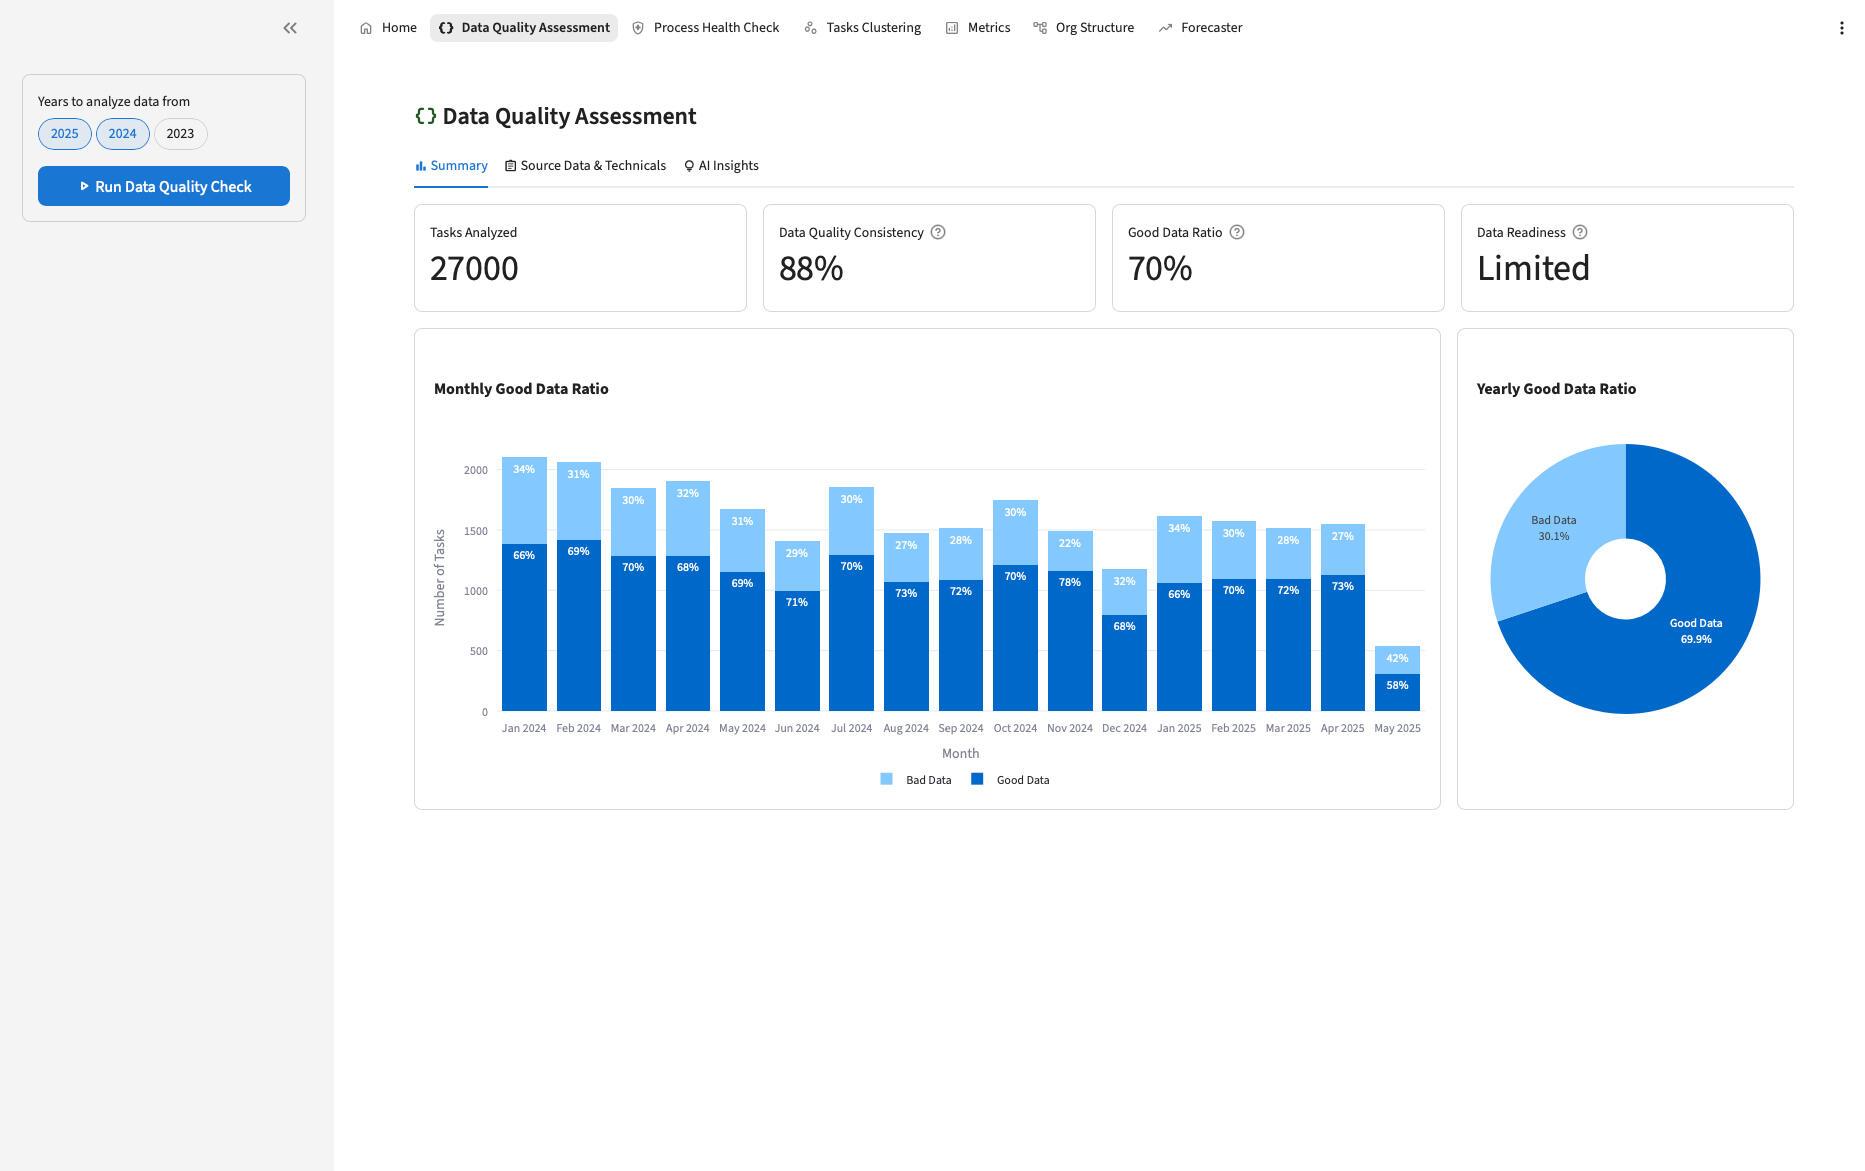Collapse the sidebar with double-chevron icon
Screen dimensions: 1865x1171
tap(290, 28)
